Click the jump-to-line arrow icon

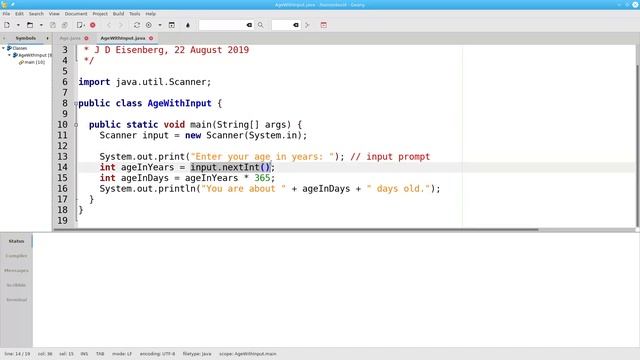307,25
